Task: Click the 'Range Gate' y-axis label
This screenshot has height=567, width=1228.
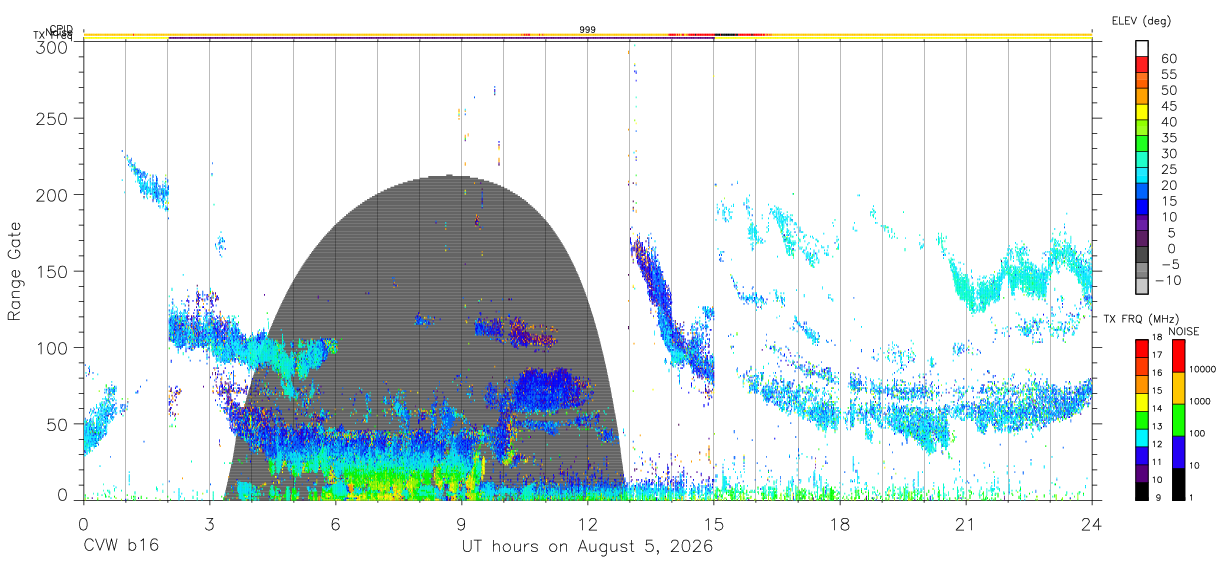Action: tap(15, 271)
